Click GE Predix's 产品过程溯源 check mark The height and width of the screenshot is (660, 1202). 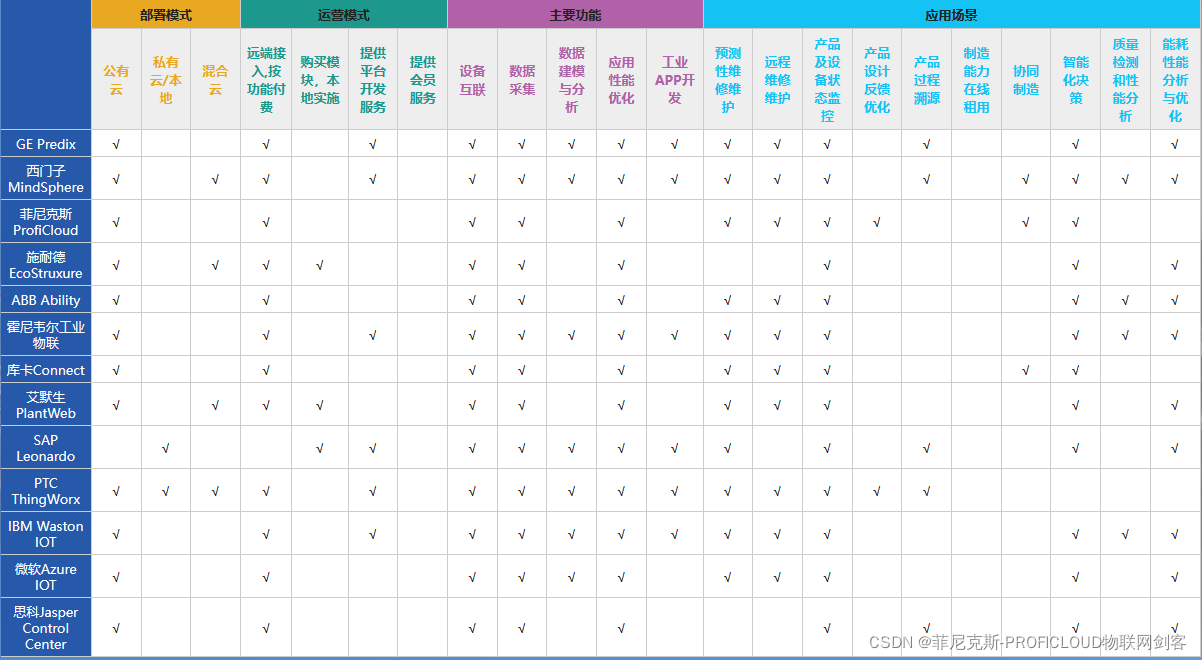pyautogui.click(x=927, y=144)
